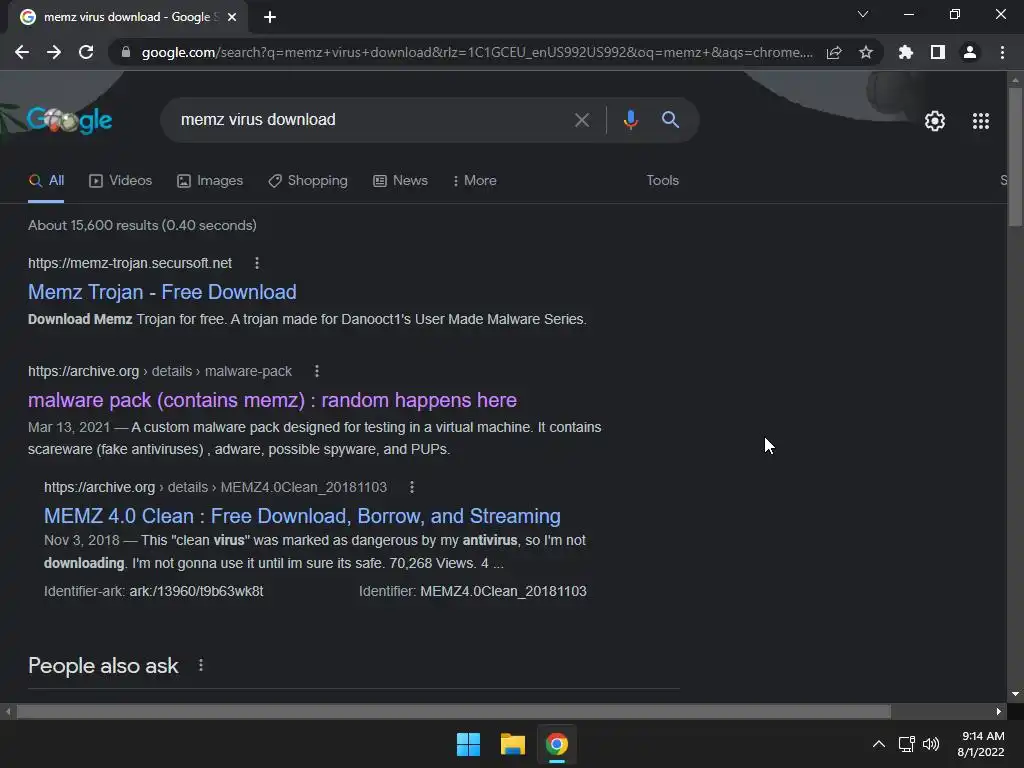
Task: Click the horizontal scrollbar thumb
Action: [453, 711]
